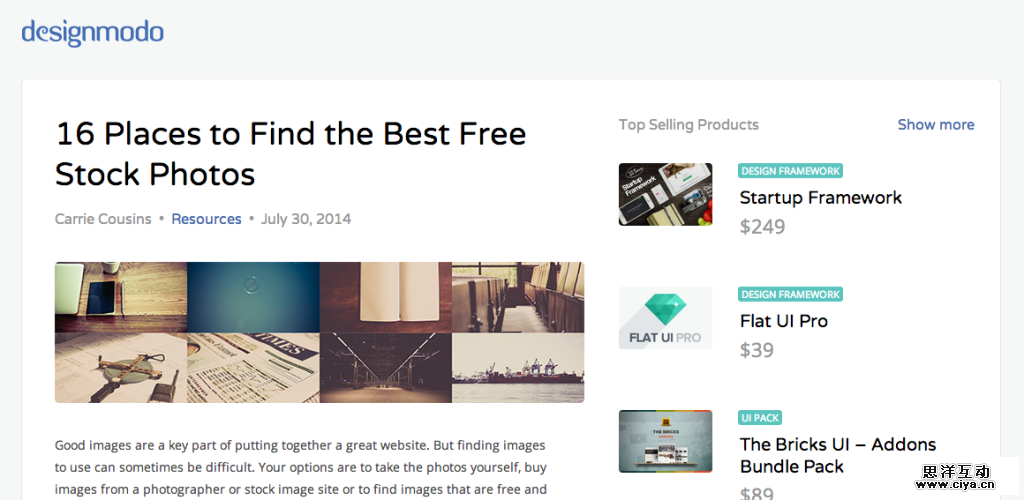Click the Carrie Cousins author name
The height and width of the screenshot is (500, 1024).
[x=103, y=219]
